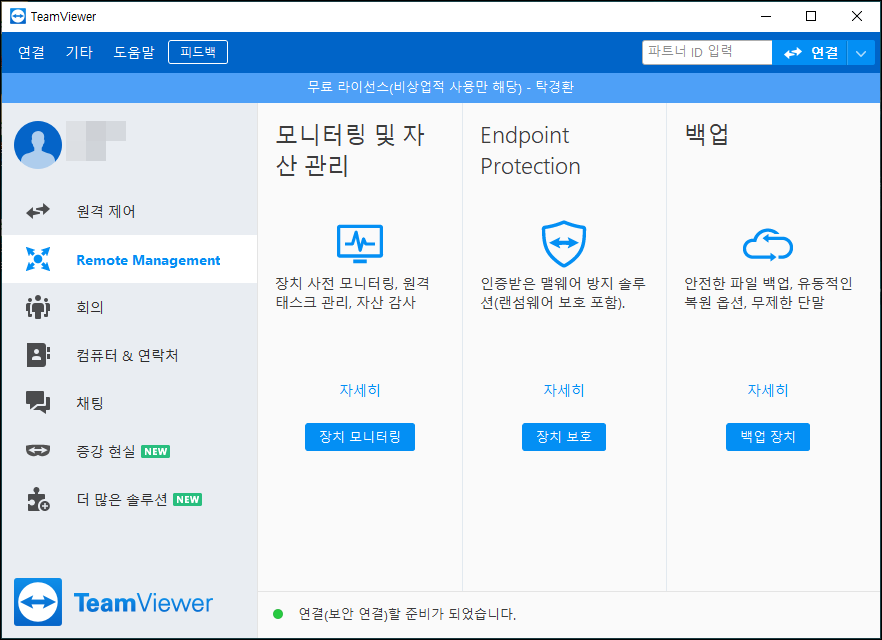Viewport: 882px width, 640px height.
Task: Close the TeamViewer window
Action: [857, 16]
